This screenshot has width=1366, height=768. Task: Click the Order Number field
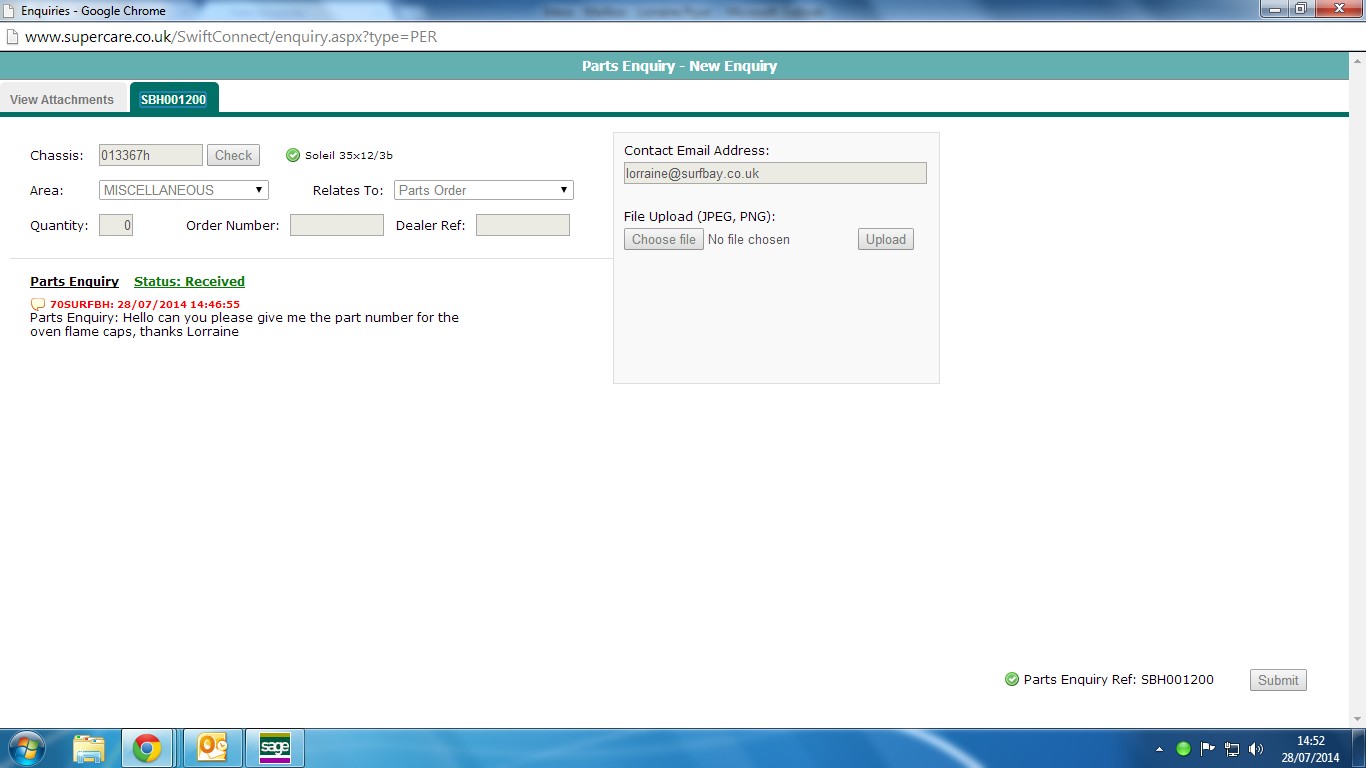click(x=337, y=225)
